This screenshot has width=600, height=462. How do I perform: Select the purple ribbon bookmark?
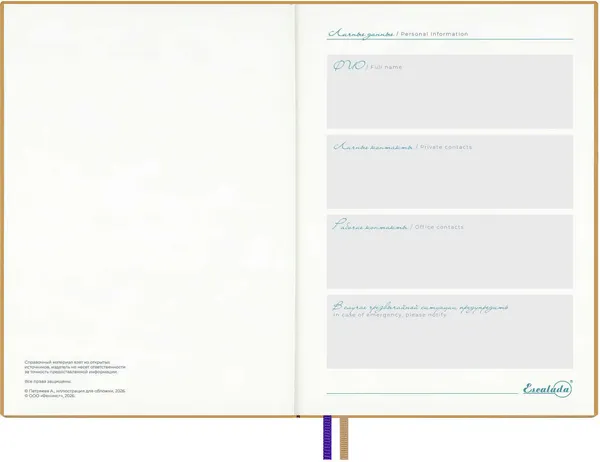[x=327, y=437]
